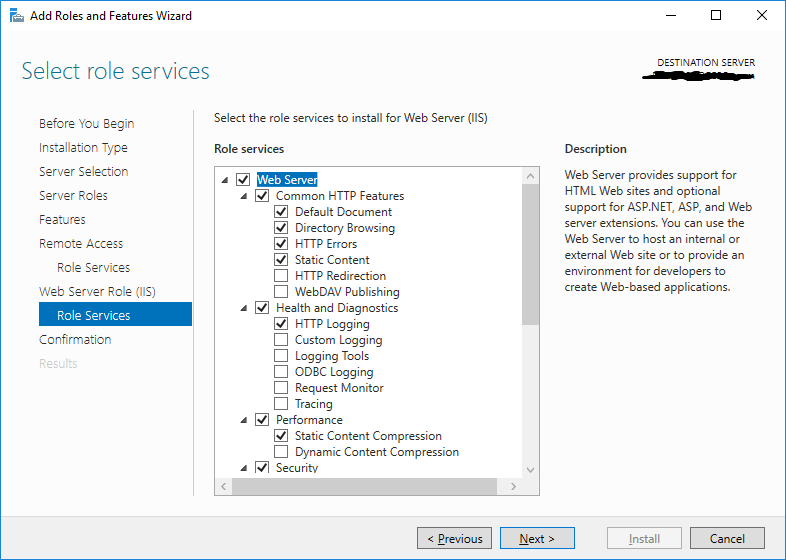Click the Next button
Viewport: 786px width, 560px height.
[537, 539]
